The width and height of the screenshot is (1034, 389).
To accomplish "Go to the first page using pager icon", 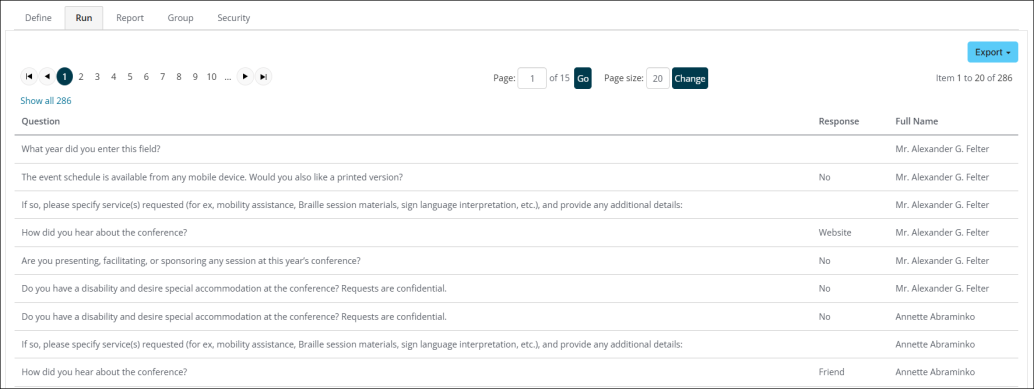I will (29, 76).
